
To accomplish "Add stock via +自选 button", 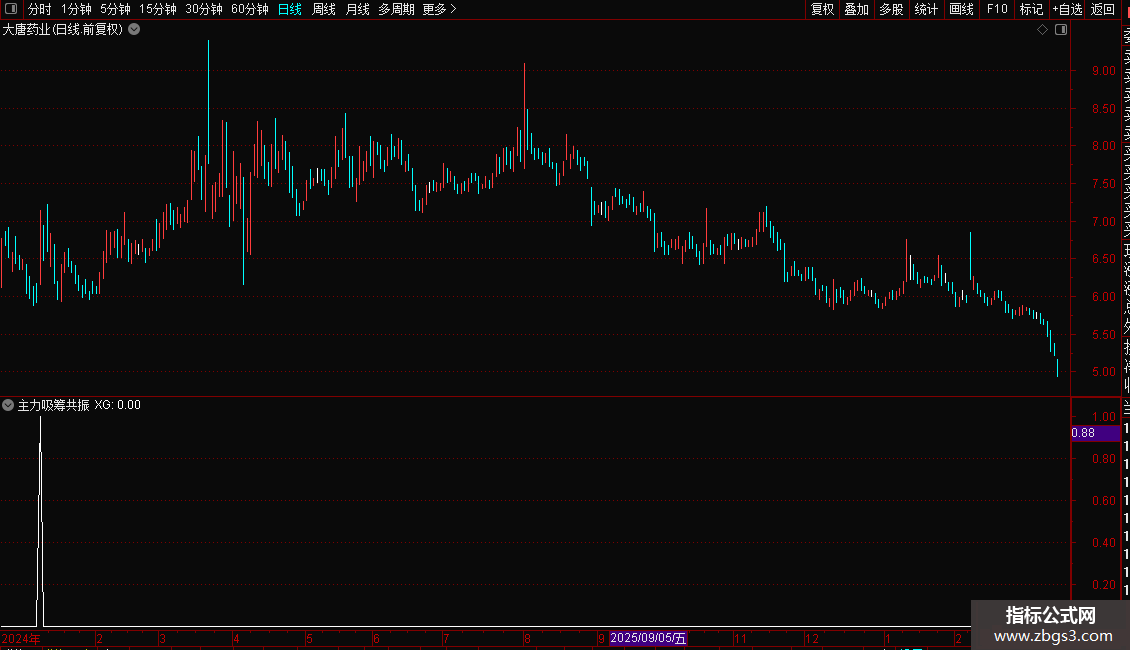I will [x=1067, y=9].
